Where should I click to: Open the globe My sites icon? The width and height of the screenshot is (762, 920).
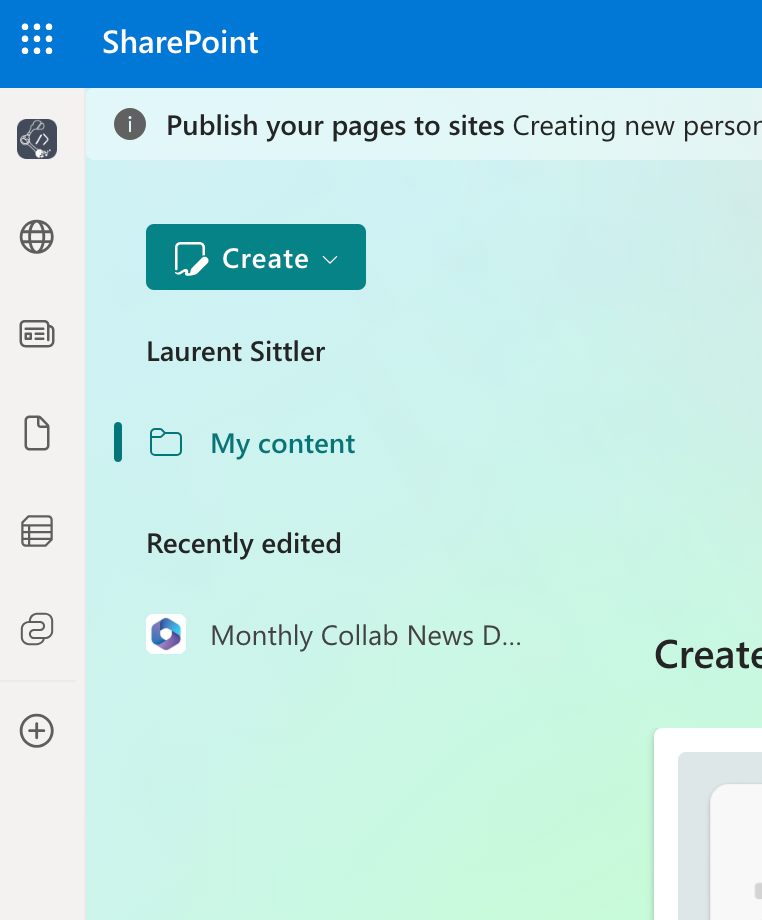pyautogui.click(x=37, y=237)
